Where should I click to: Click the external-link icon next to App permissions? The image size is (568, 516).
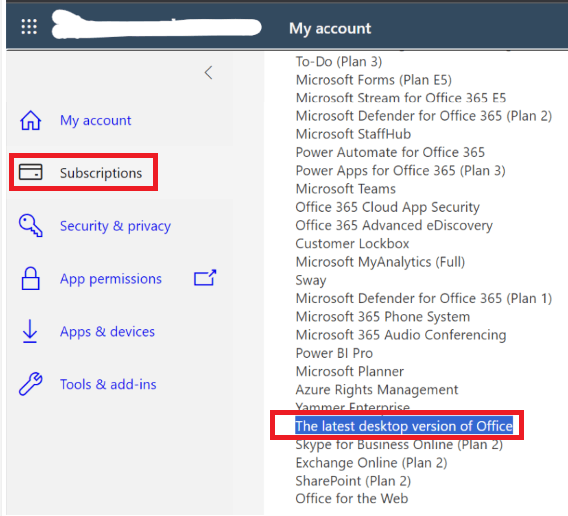[205, 278]
